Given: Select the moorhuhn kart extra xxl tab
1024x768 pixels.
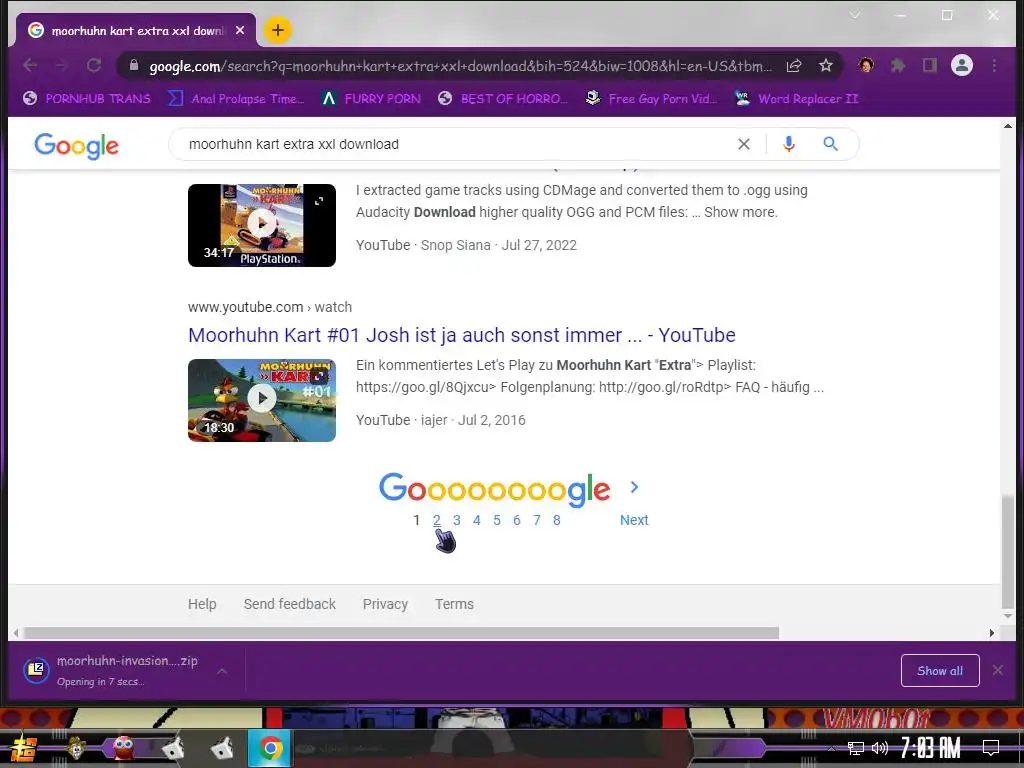Looking at the screenshot, I should (137, 31).
